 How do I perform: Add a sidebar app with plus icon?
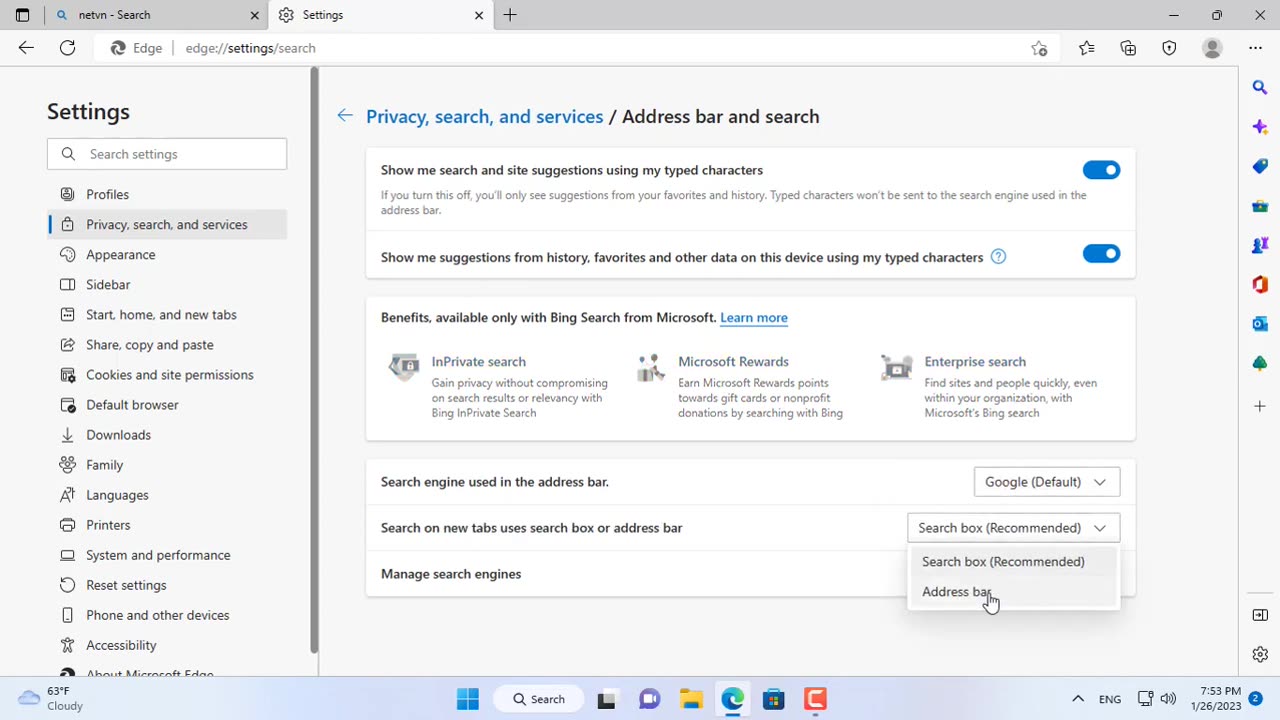(1260, 406)
